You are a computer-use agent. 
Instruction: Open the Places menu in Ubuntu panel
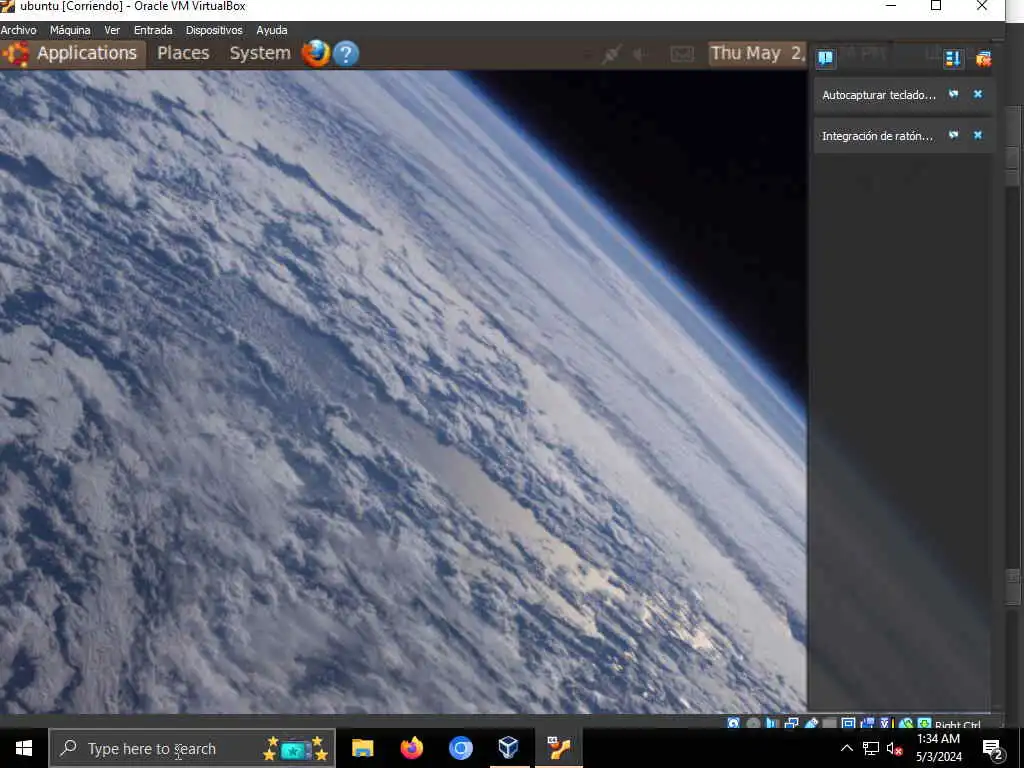tap(183, 53)
